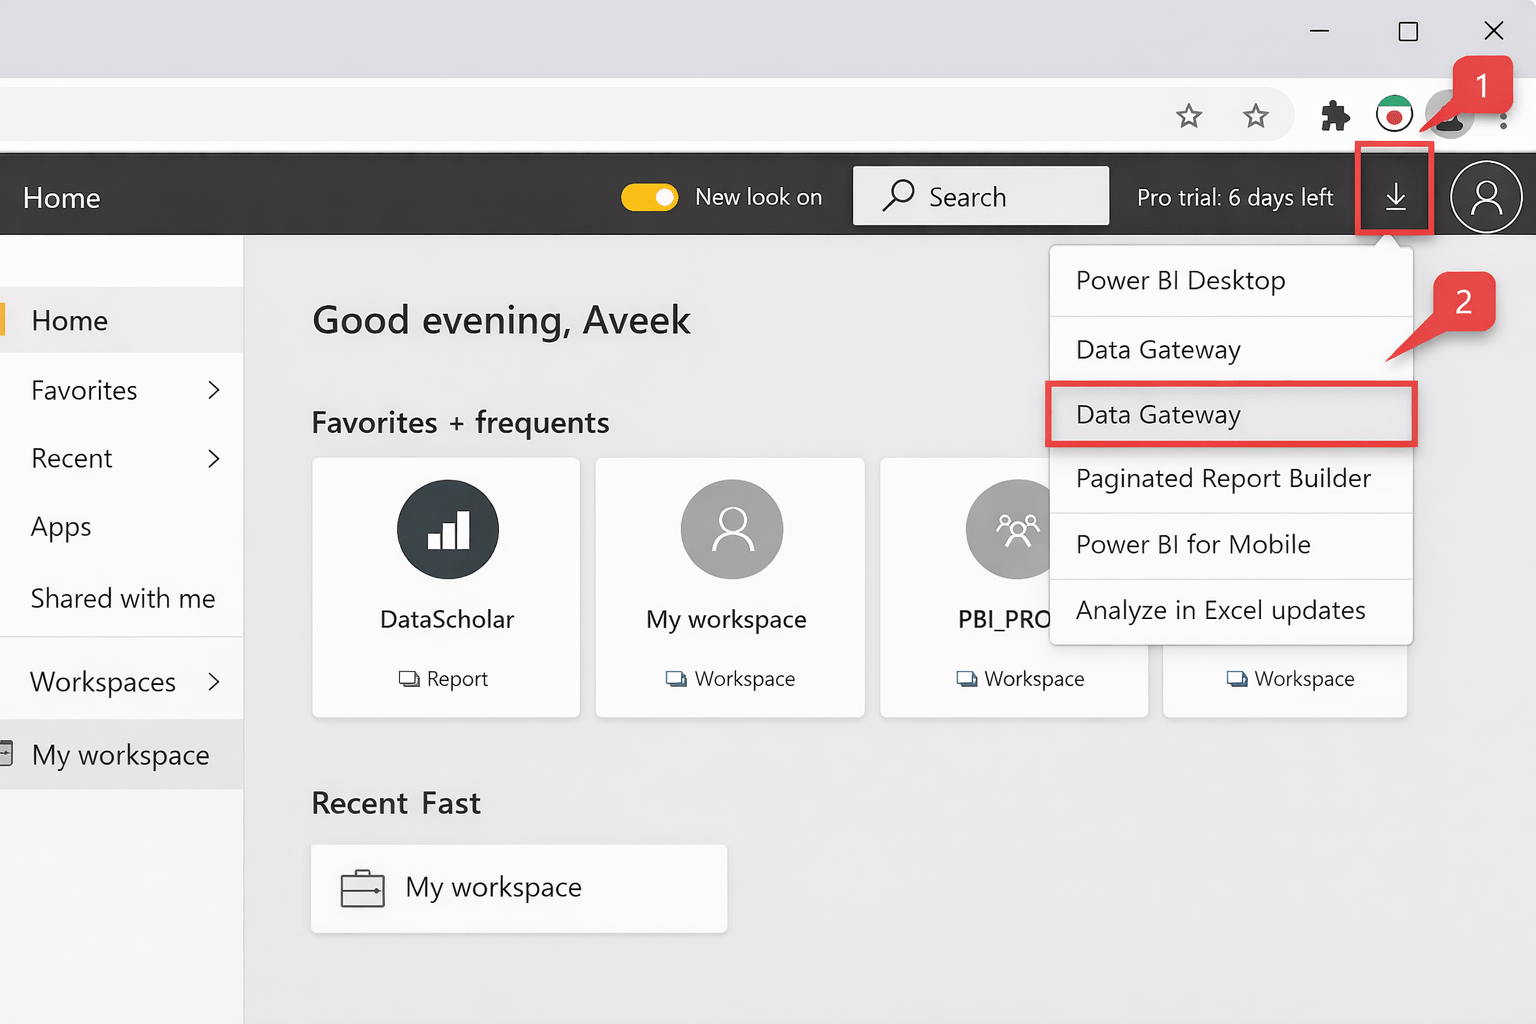
Task: Click the red circle extension icon
Action: click(1394, 114)
